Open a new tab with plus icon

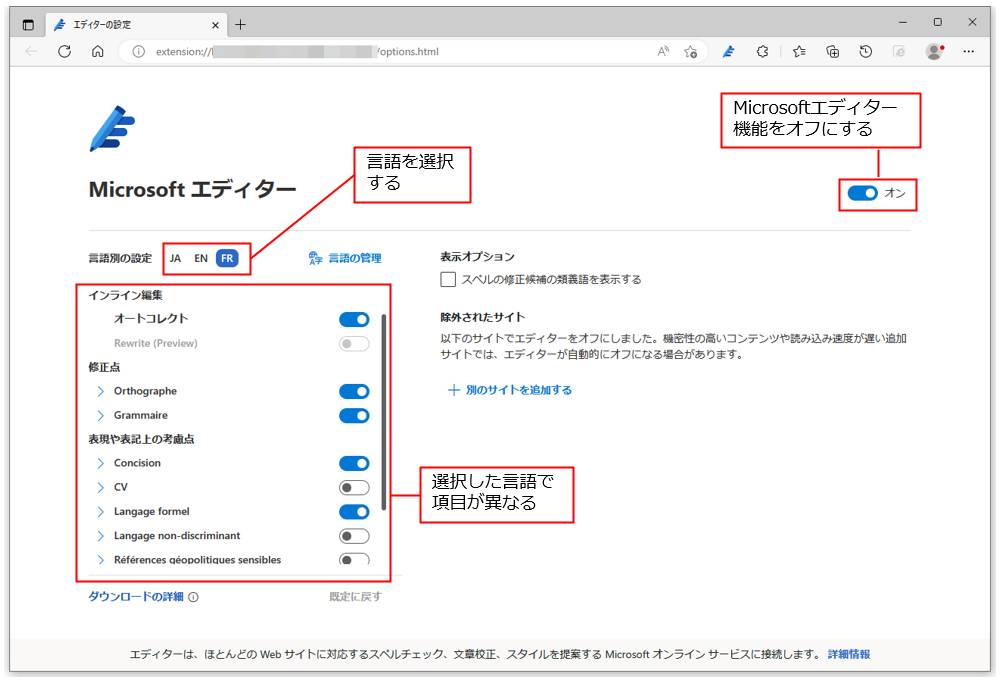point(240,25)
